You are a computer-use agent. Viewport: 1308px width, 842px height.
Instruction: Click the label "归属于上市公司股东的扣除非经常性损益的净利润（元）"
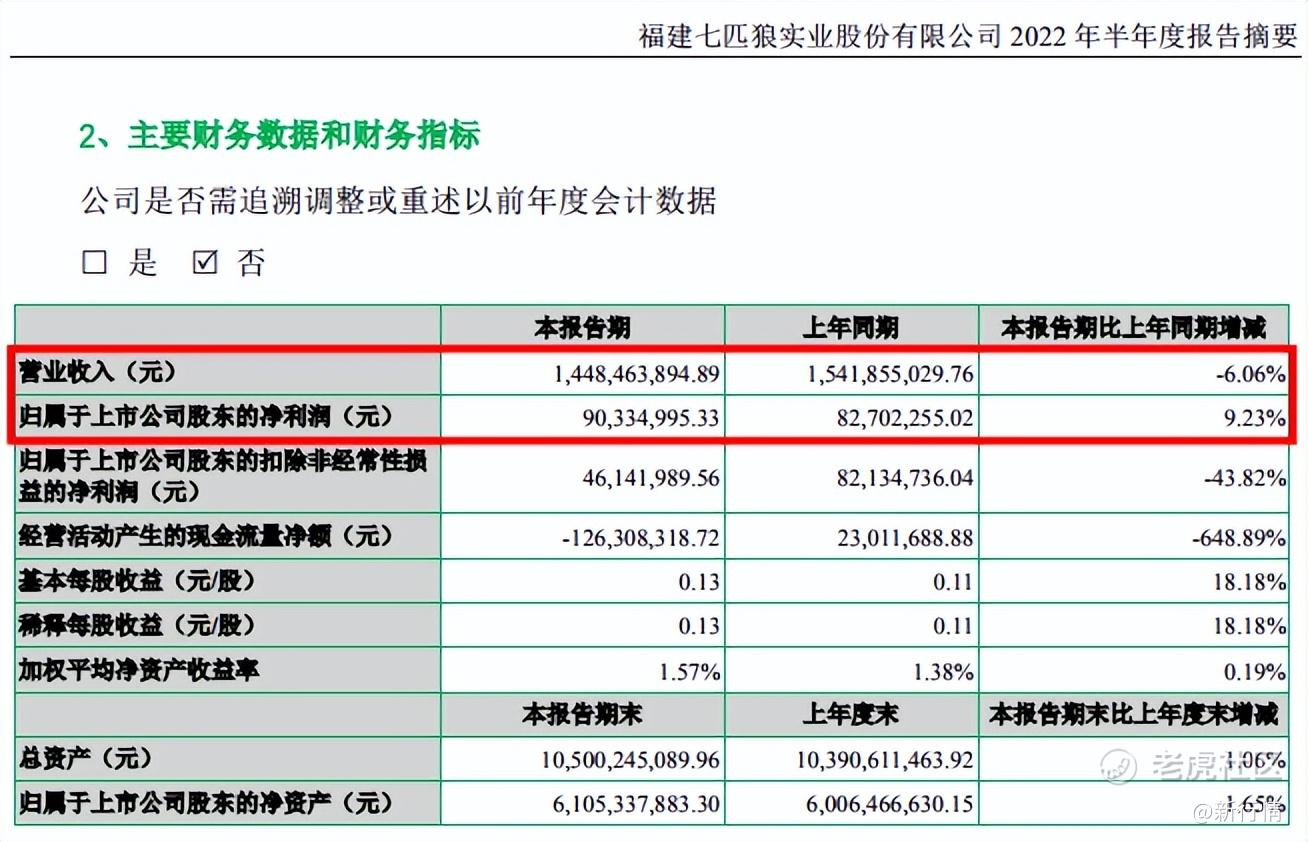pyautogui.click(x=223, y=476)
